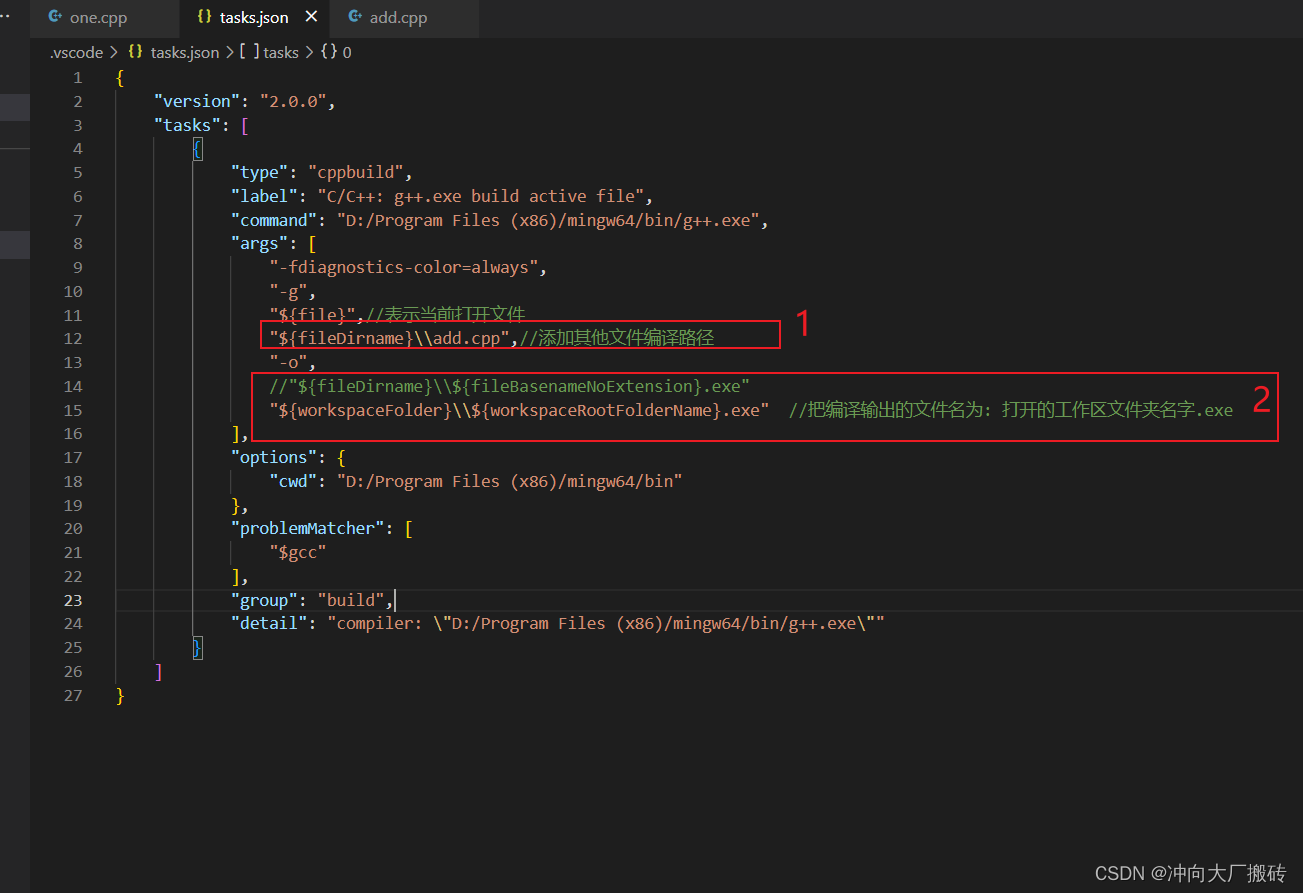Click the "-g" argument

click(288, 291)
